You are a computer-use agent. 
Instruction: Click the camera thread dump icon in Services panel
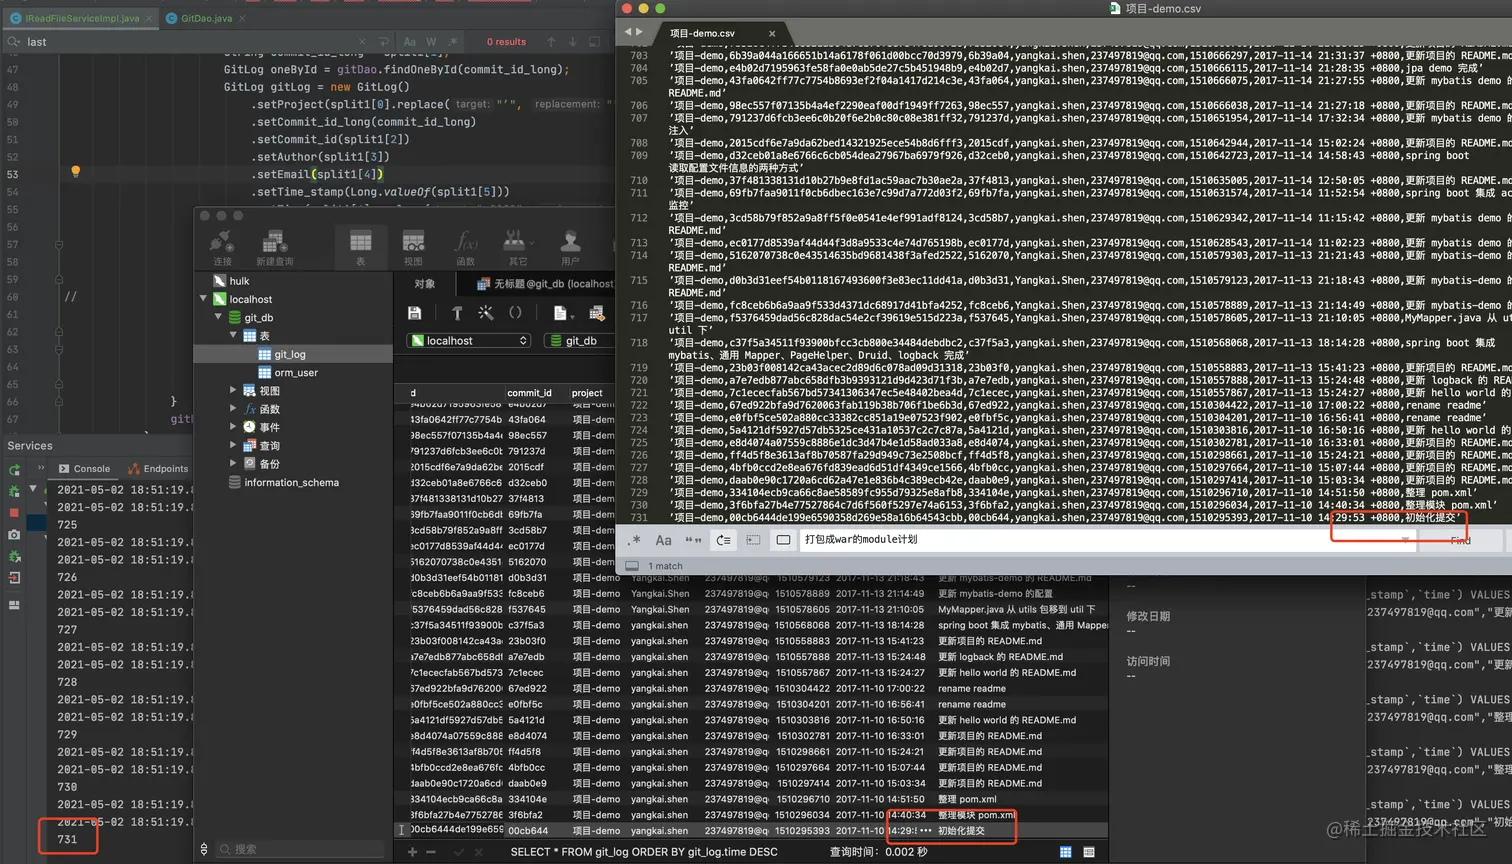[14, 535]
